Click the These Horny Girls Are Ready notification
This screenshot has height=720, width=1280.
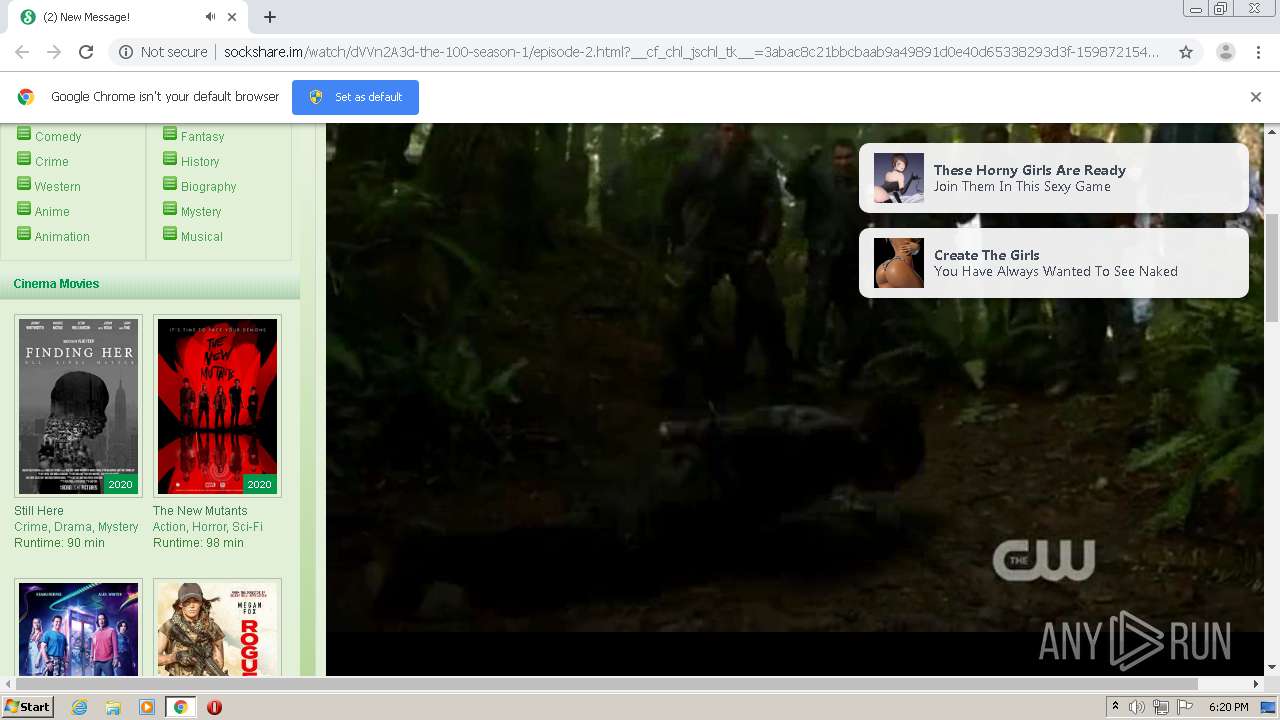point(1054,178)
